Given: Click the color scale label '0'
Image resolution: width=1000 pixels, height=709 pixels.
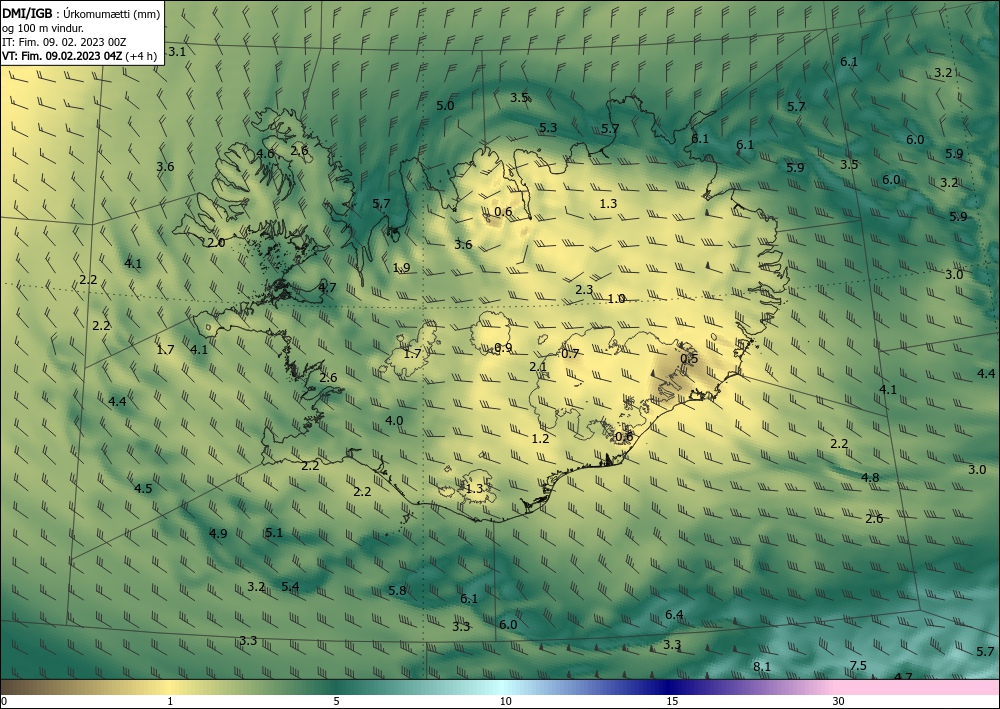Looking at the screenshot, I should [x=4, y=701].
